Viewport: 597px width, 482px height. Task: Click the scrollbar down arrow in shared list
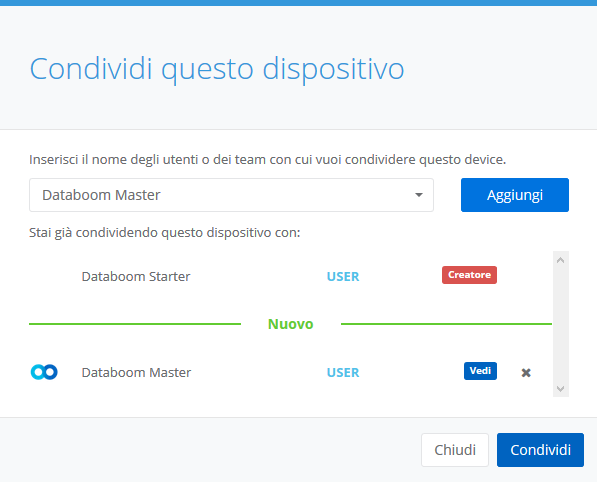click(x=560, y=388)
